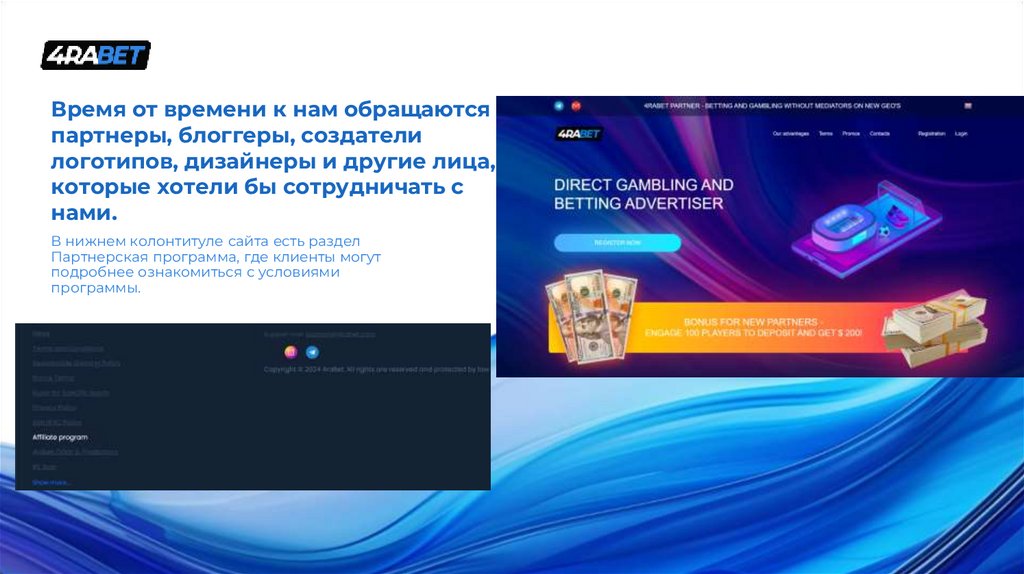Click the bold blue heading 'Время от времени'
The width and height of the screenshot is (1024, 574).
click(274, 161)
